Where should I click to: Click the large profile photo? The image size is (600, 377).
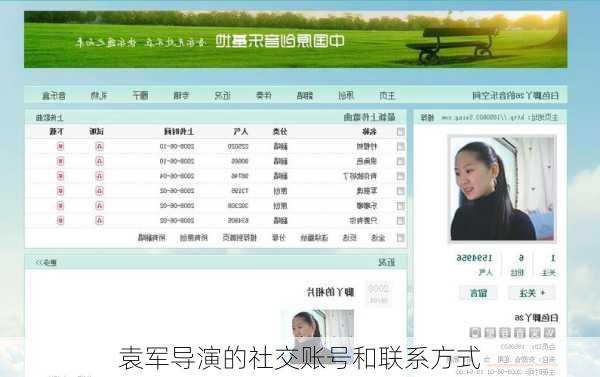coord(502,189)
